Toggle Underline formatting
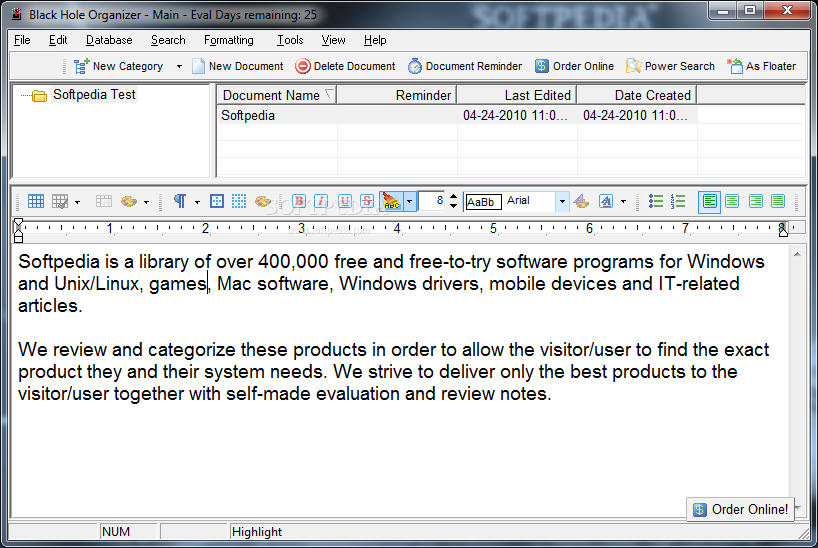Screen dimensions: 818x548 click(x=344, y=201)
